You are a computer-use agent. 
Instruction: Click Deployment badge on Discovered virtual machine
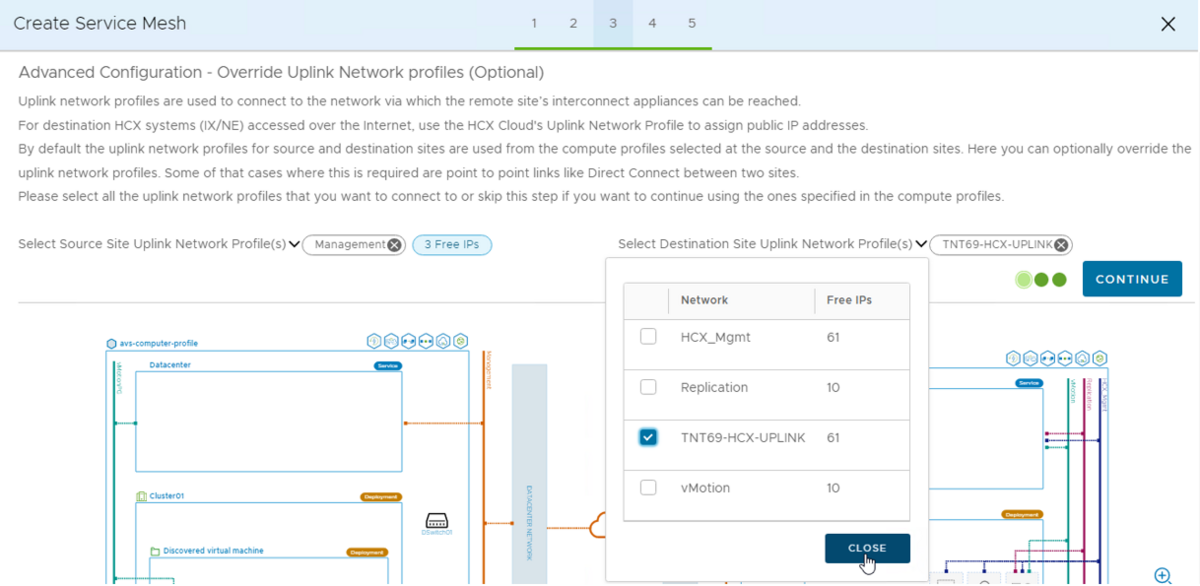click(367, 552)
